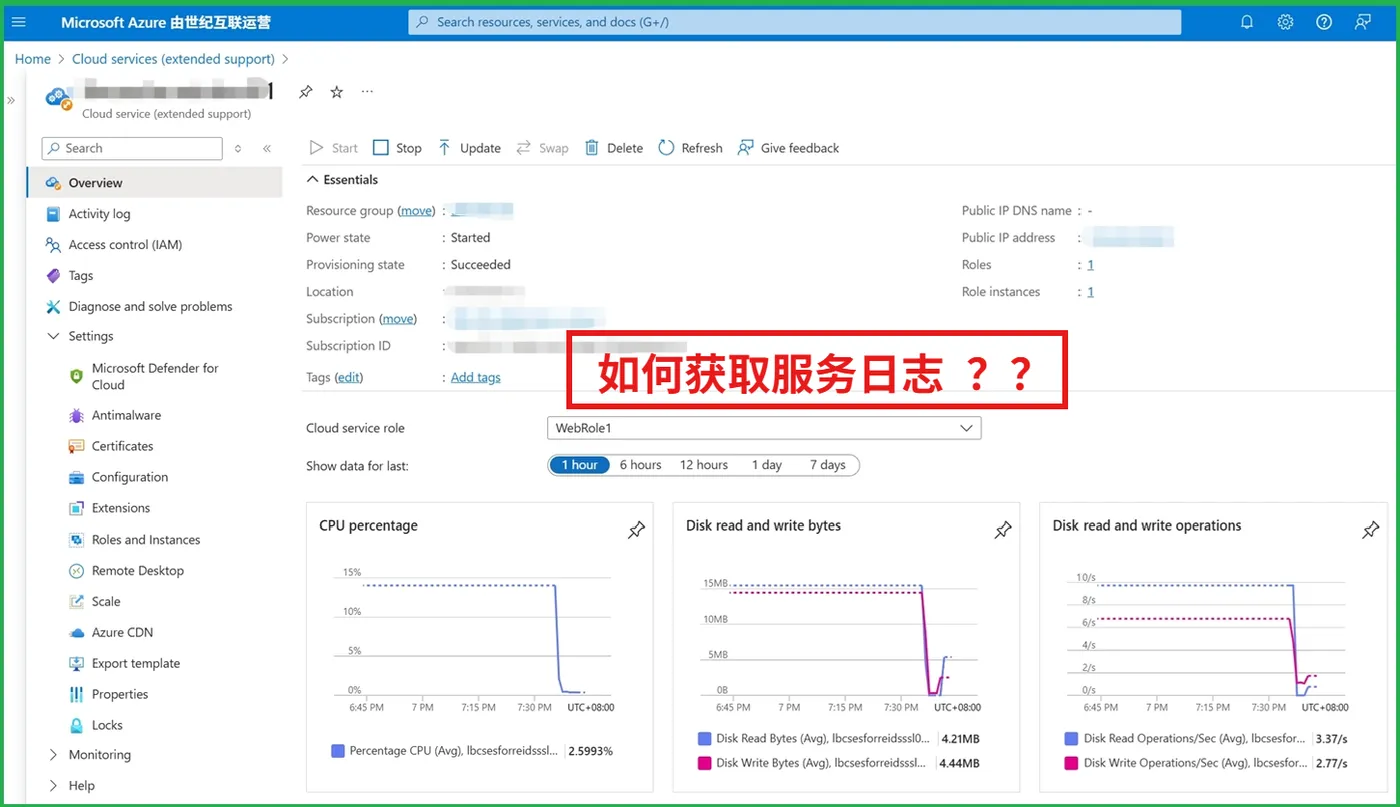Image resolution: width=1400 pixels, height=807 pixels.
Task: Collapse the sidebar with double chevron
Action: [267, 148]
